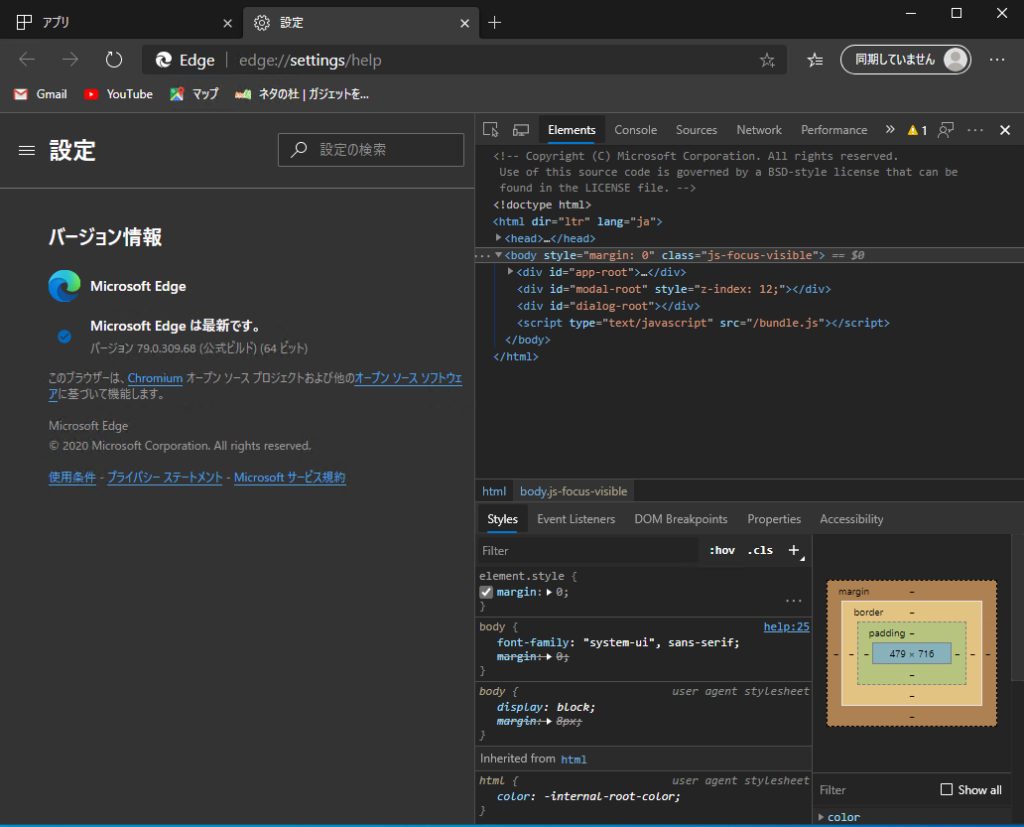The width and height of the screenshot is (1024, 827).
Task: Switch to Network tab
Action: [759, 130]
